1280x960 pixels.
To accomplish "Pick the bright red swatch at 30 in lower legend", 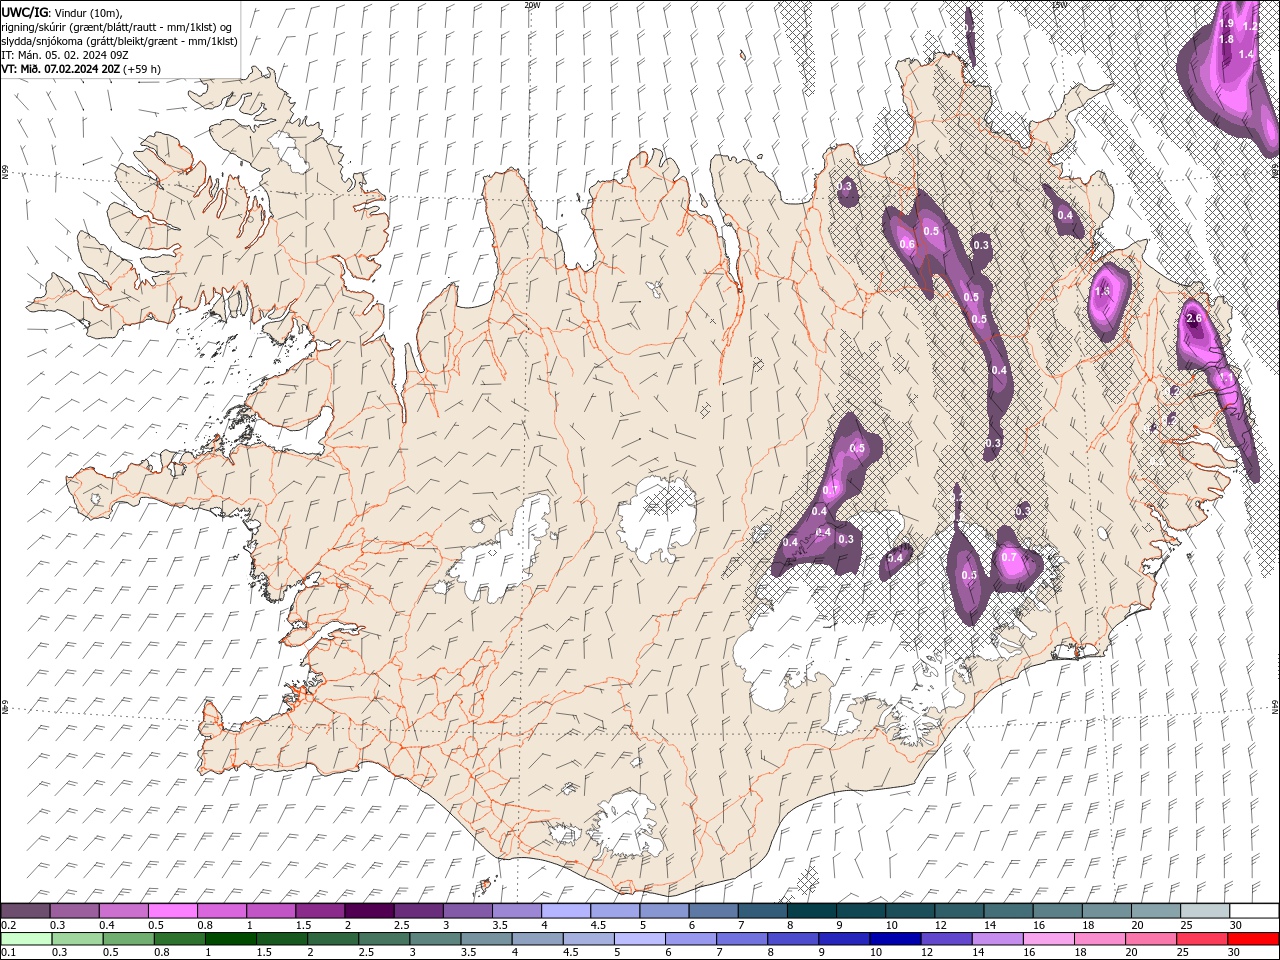I will click(1253, 939).
